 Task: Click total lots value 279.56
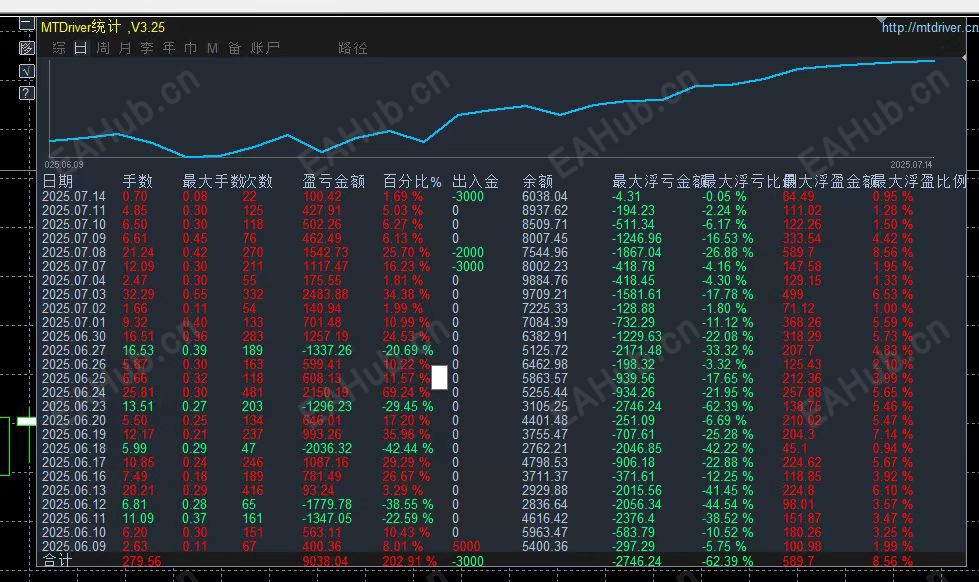click(142, 561)
